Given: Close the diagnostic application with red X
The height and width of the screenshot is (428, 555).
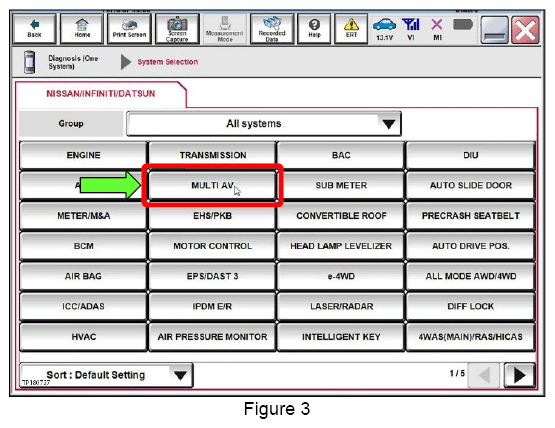Looking at the screenshot, I should coord(525,30).
